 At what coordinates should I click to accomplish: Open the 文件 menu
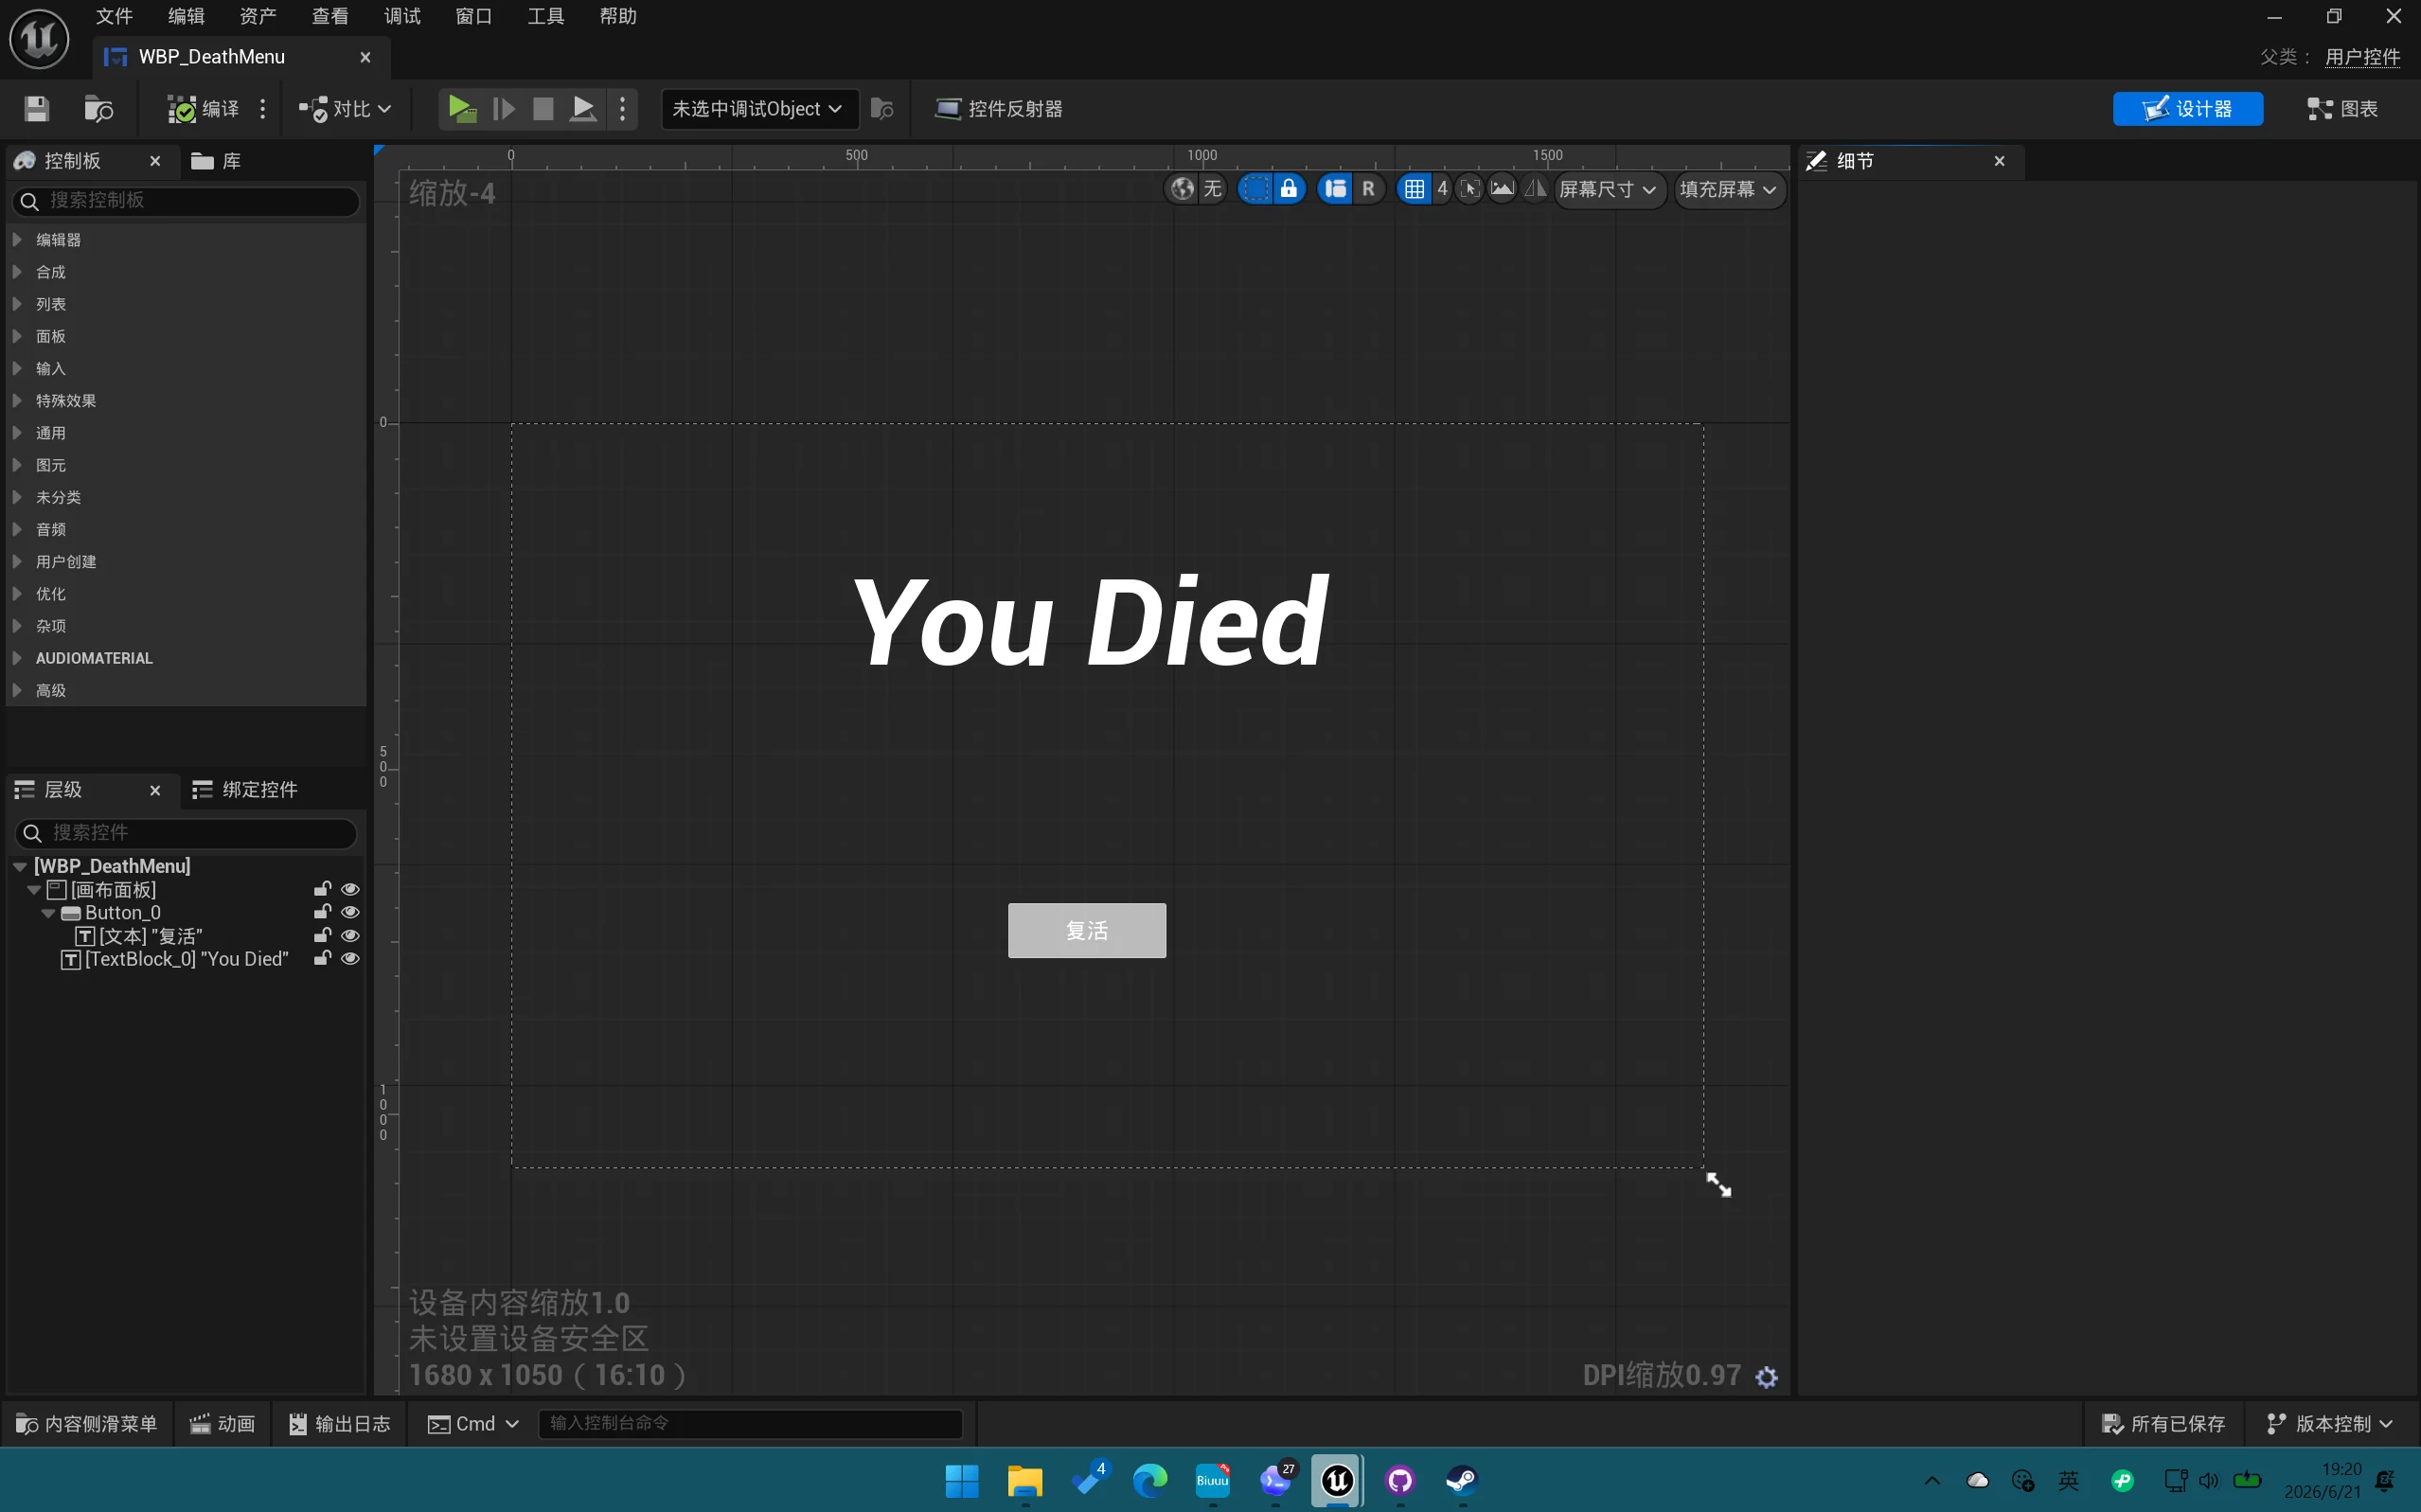click(x=114, y=16)
